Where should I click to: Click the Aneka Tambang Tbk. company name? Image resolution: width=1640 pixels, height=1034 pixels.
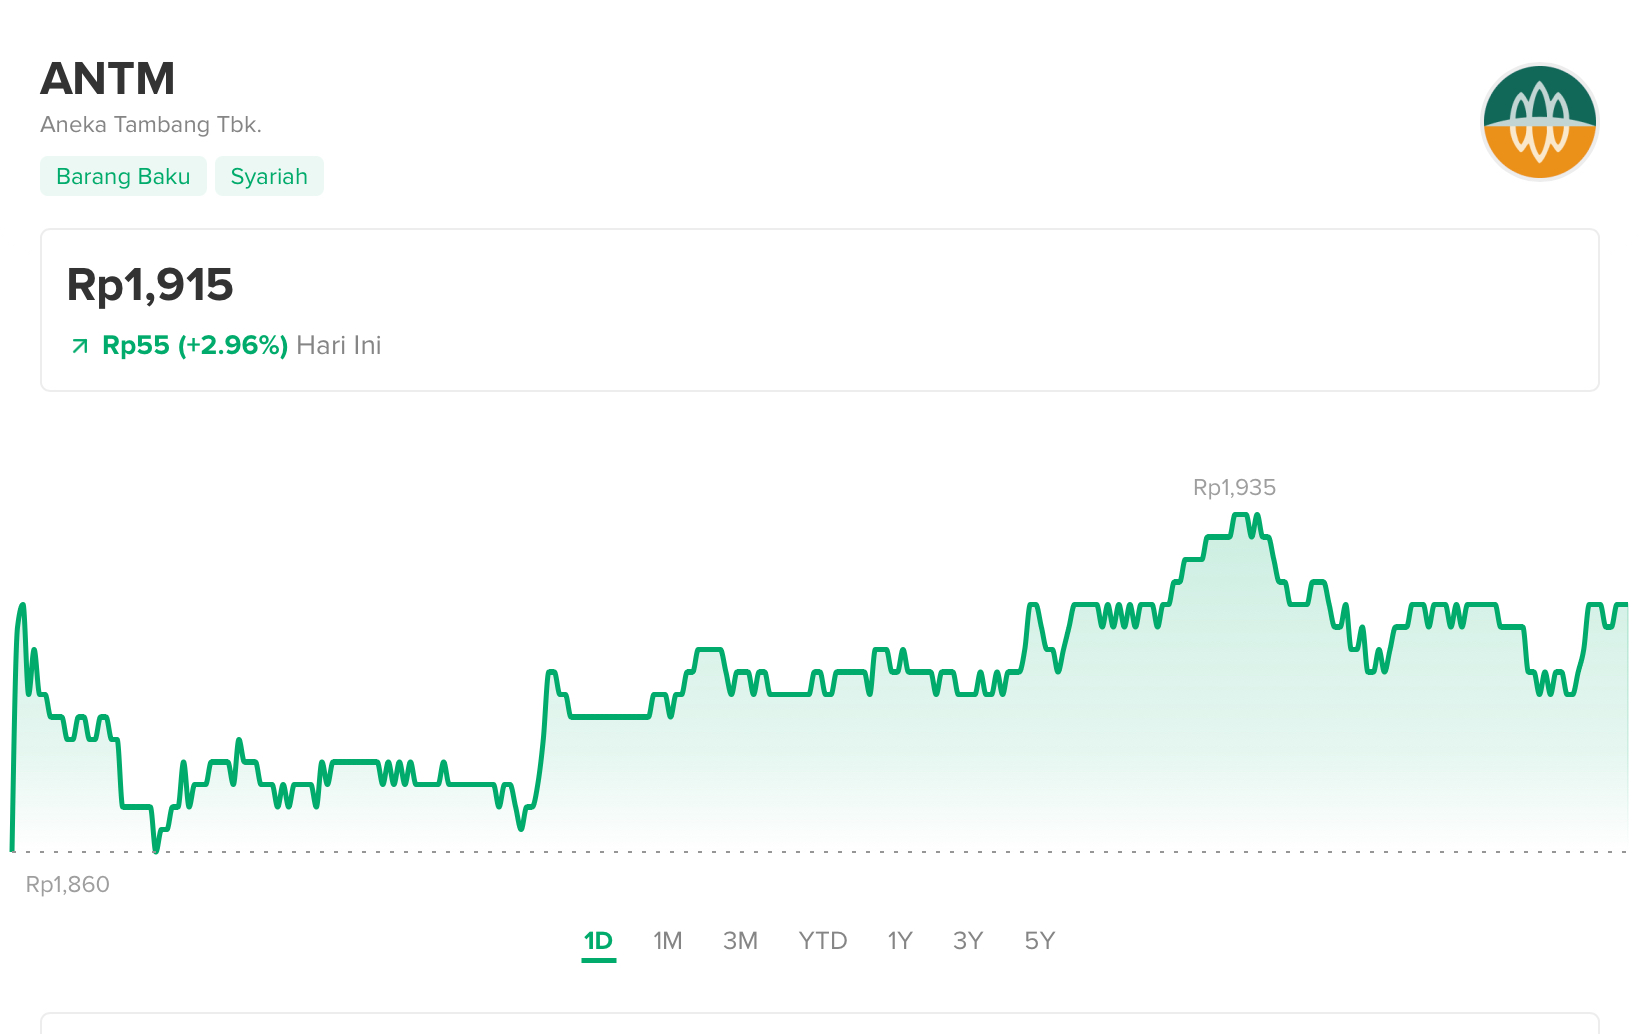[151, 125]
